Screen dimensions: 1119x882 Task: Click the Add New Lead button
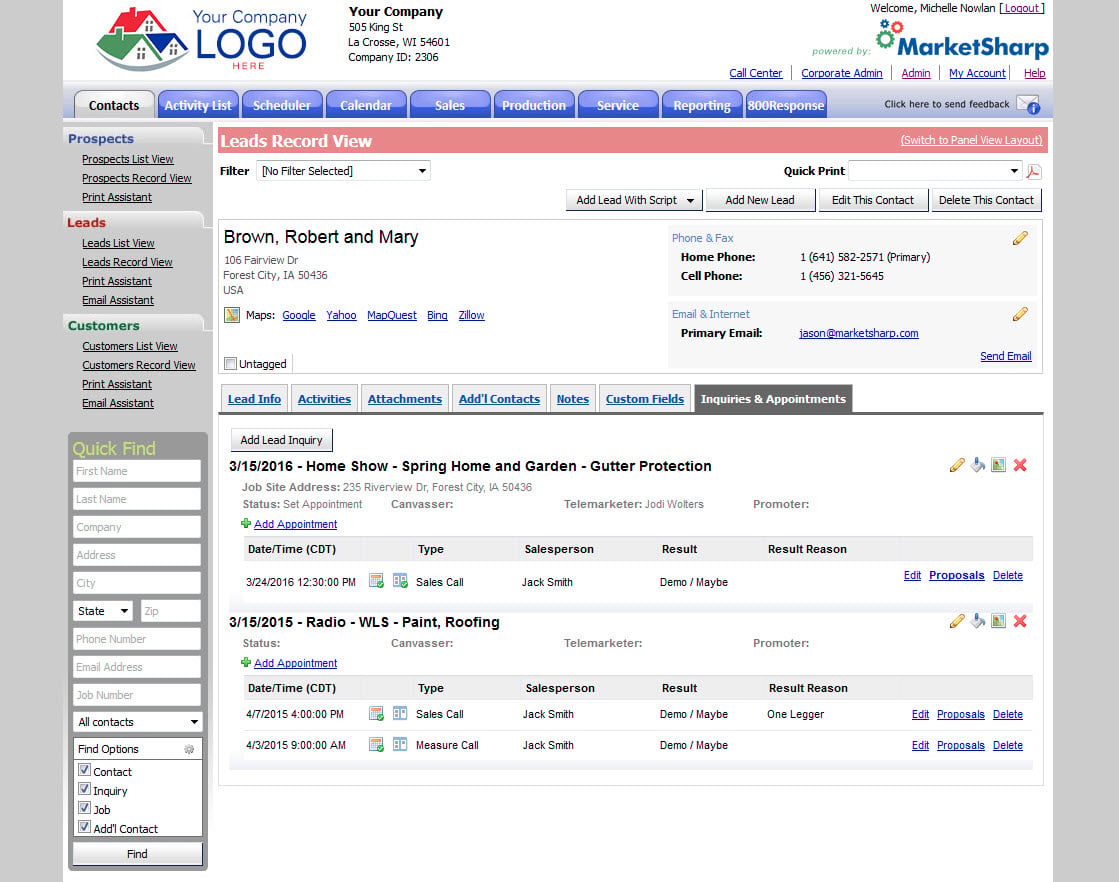point(760,201)
